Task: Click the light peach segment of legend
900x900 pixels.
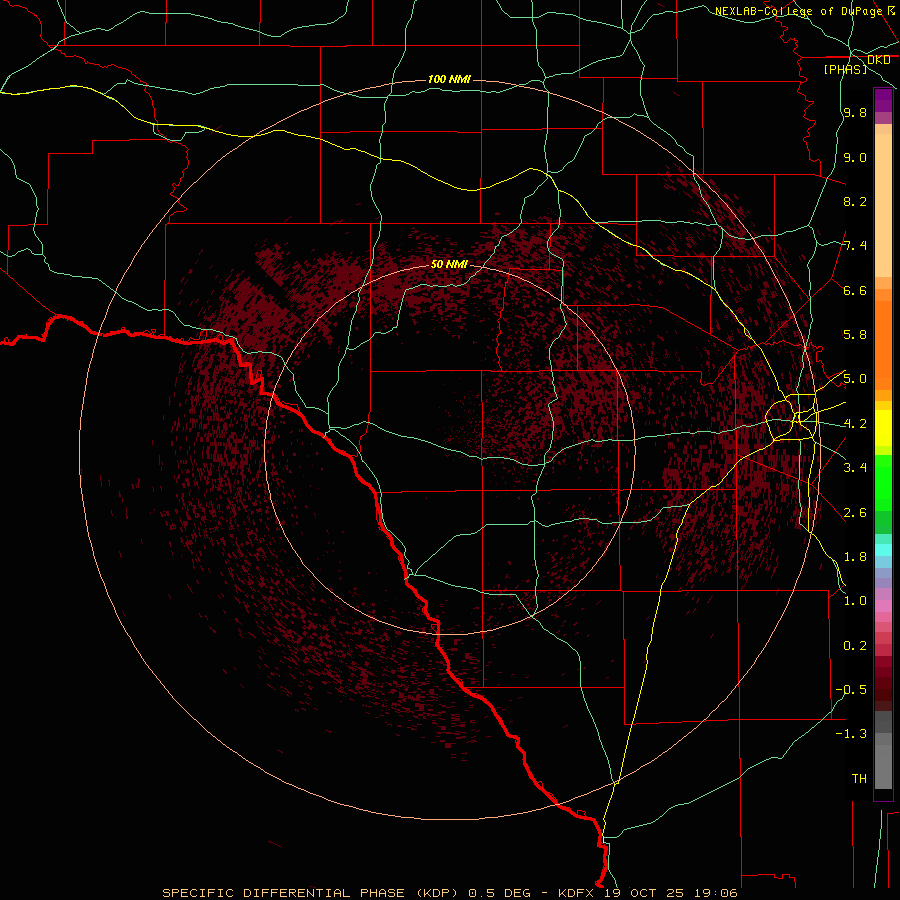Action: coord(883,205)
